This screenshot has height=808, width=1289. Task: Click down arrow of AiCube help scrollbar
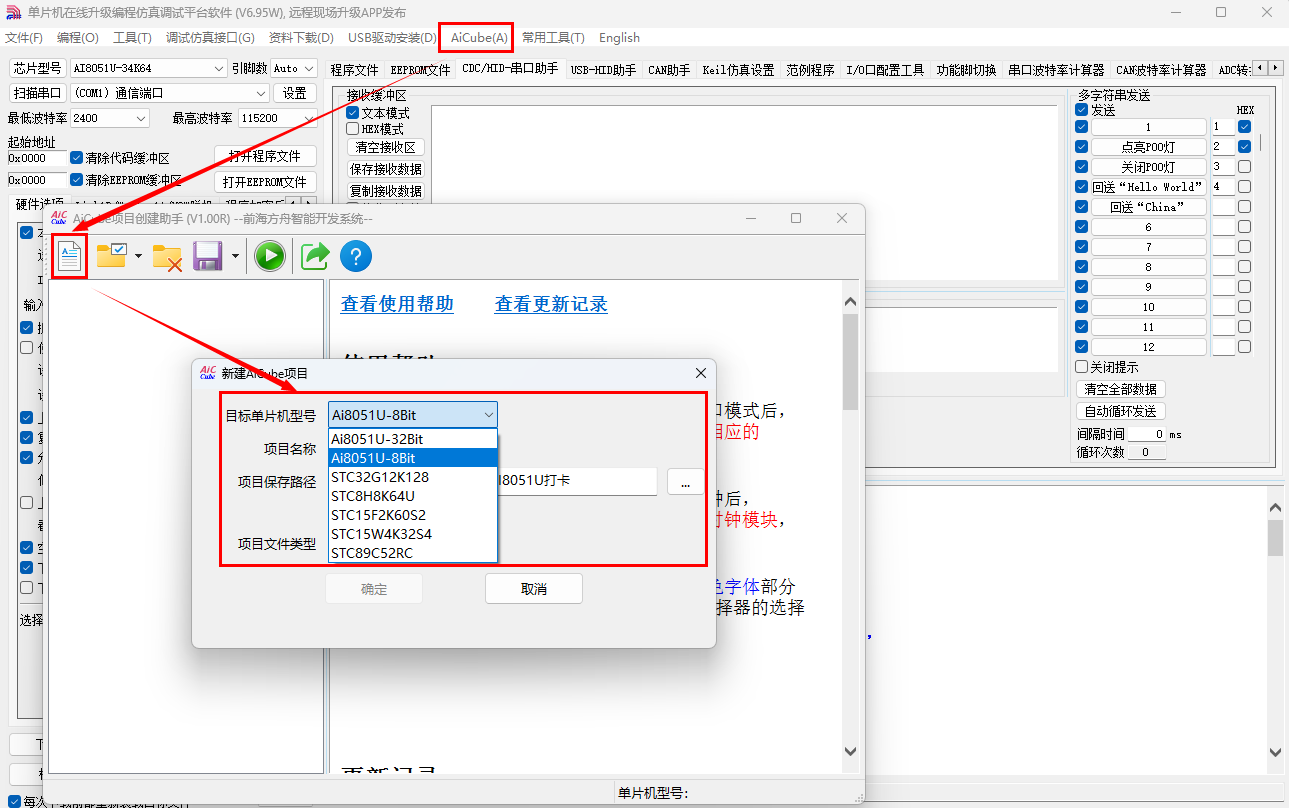(x=851, y=751)
